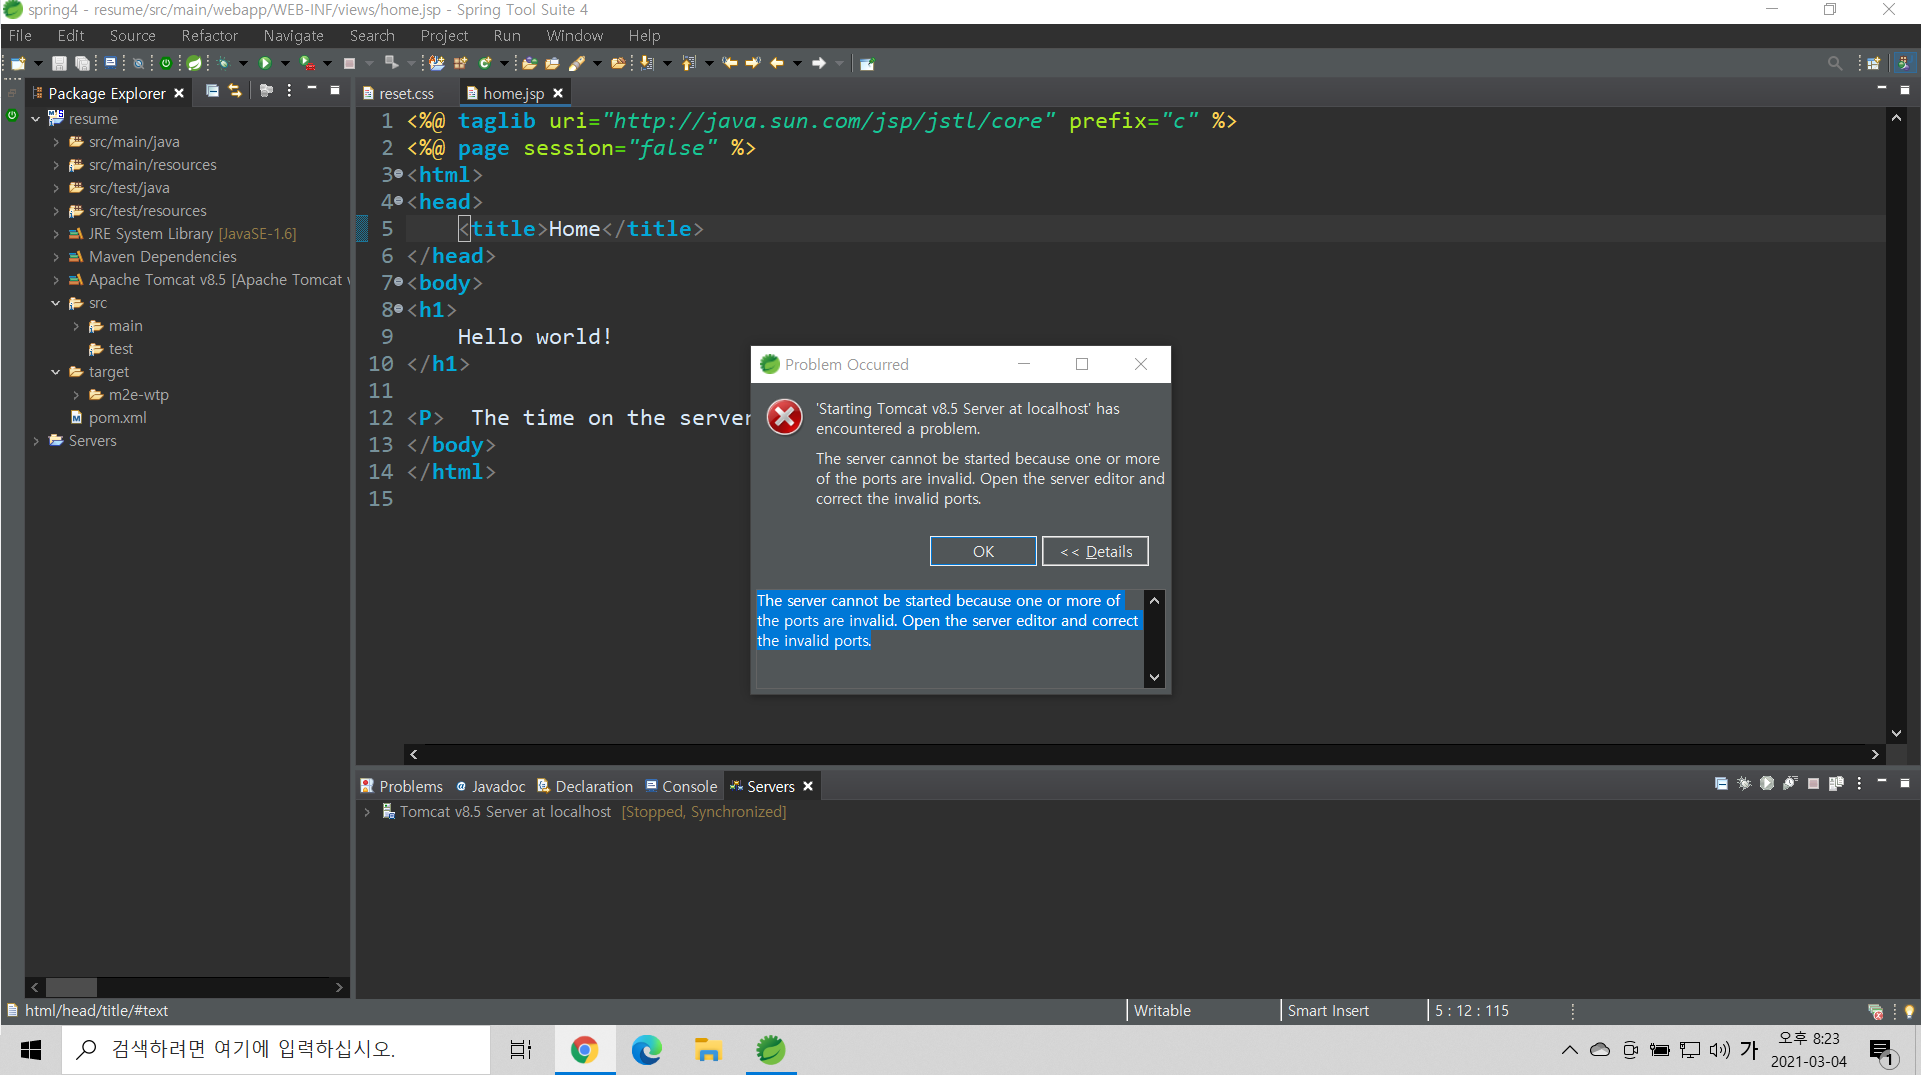Screen dimensions: 1921x1075
Task: Click the Forward navigation arrow in toolbar
Action: pos(819,63)
